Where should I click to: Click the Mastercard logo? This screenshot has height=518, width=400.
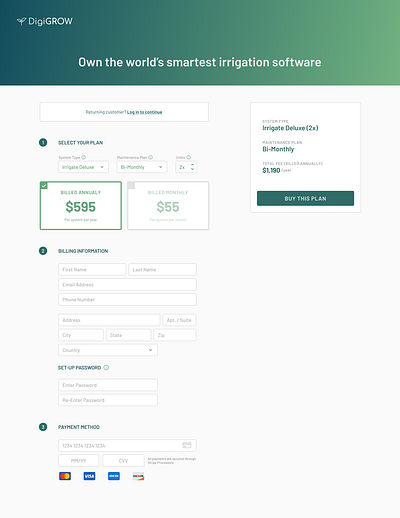(65, 476)
